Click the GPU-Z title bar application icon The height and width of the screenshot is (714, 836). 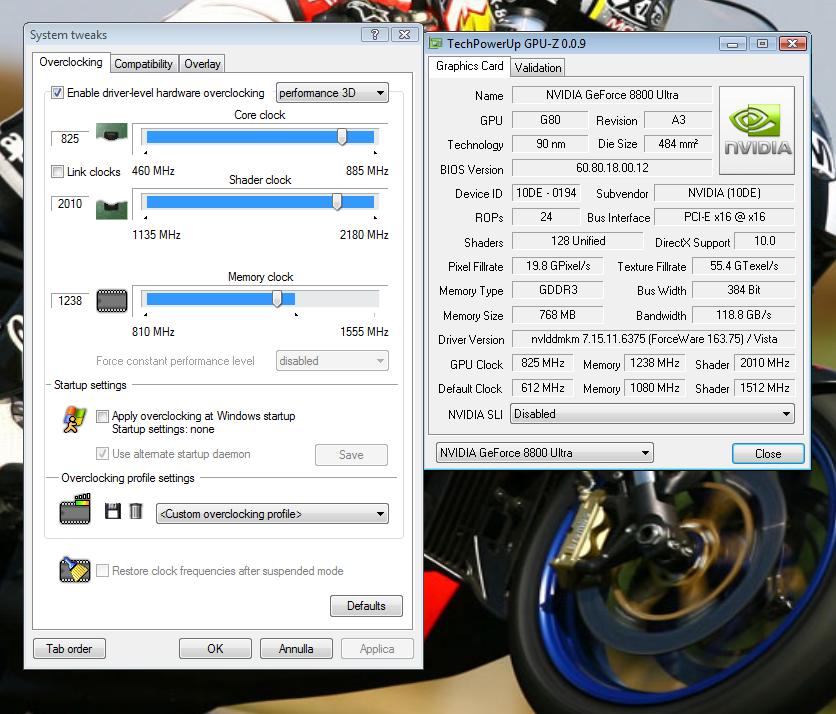(436, 43)
